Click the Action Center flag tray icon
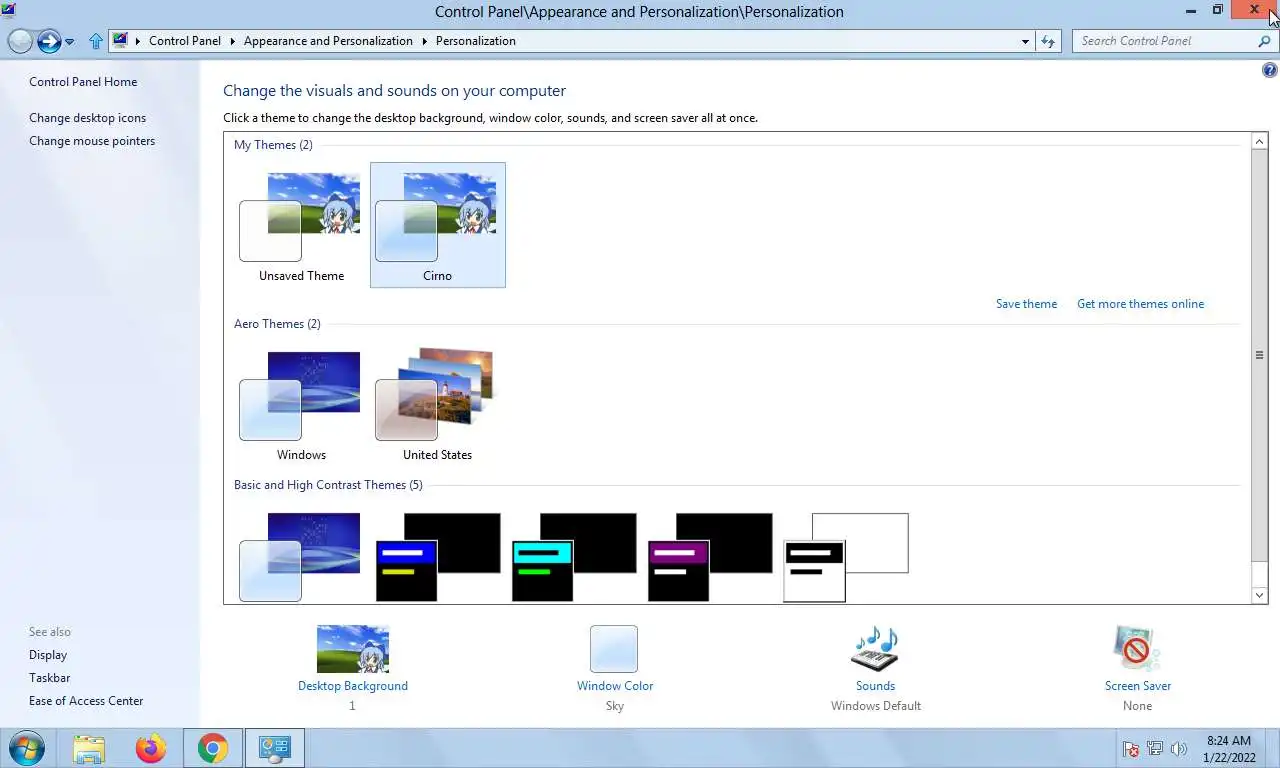Screen dimensions: 1280x768 coord(1131,749)
